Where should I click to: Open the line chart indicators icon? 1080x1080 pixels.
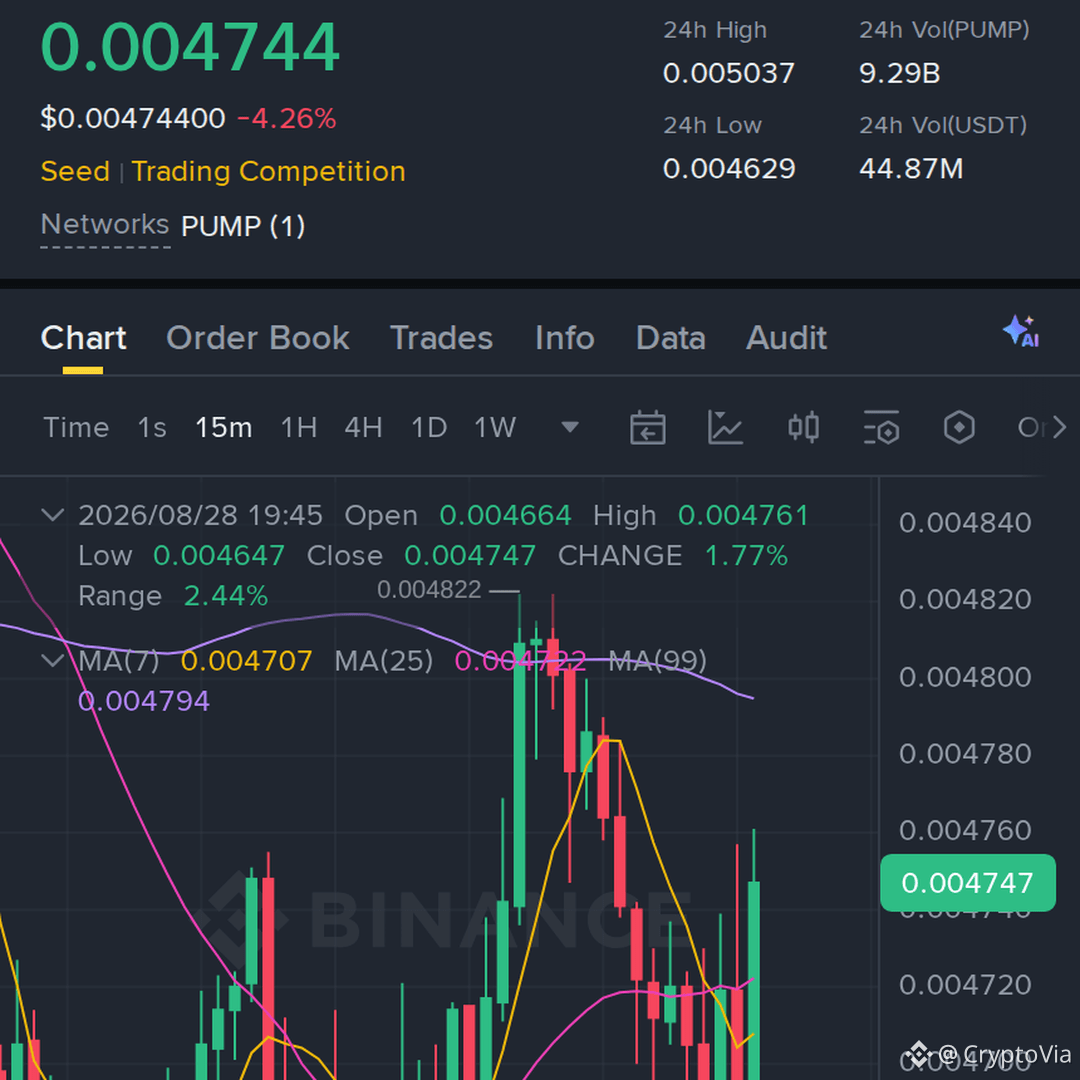click(725, 428)
